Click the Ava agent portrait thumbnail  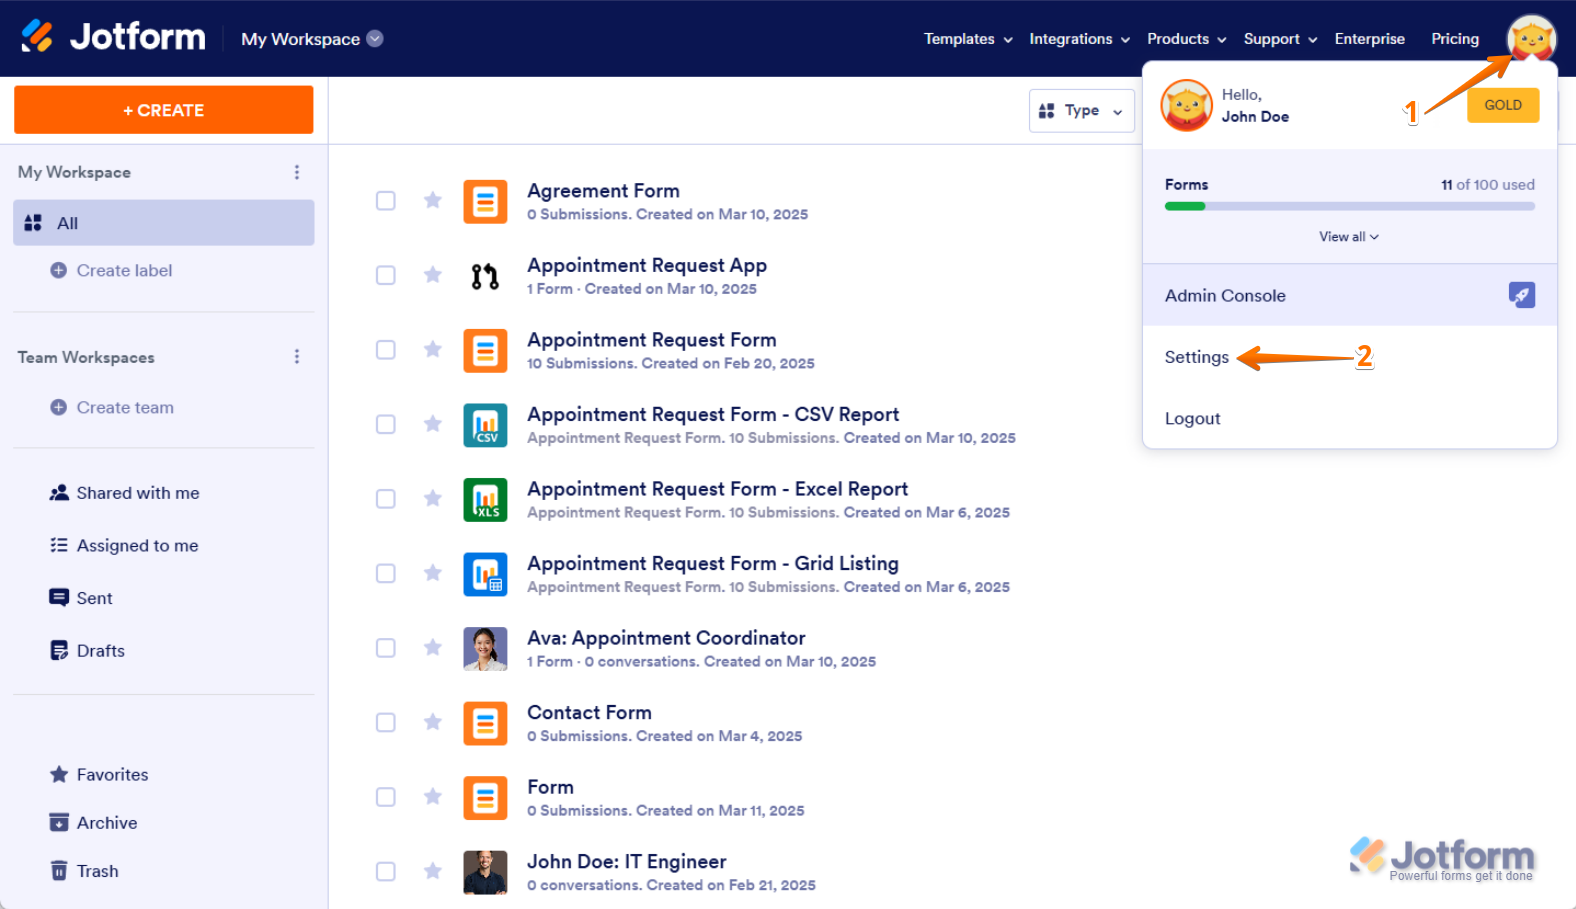pos(485,648)
